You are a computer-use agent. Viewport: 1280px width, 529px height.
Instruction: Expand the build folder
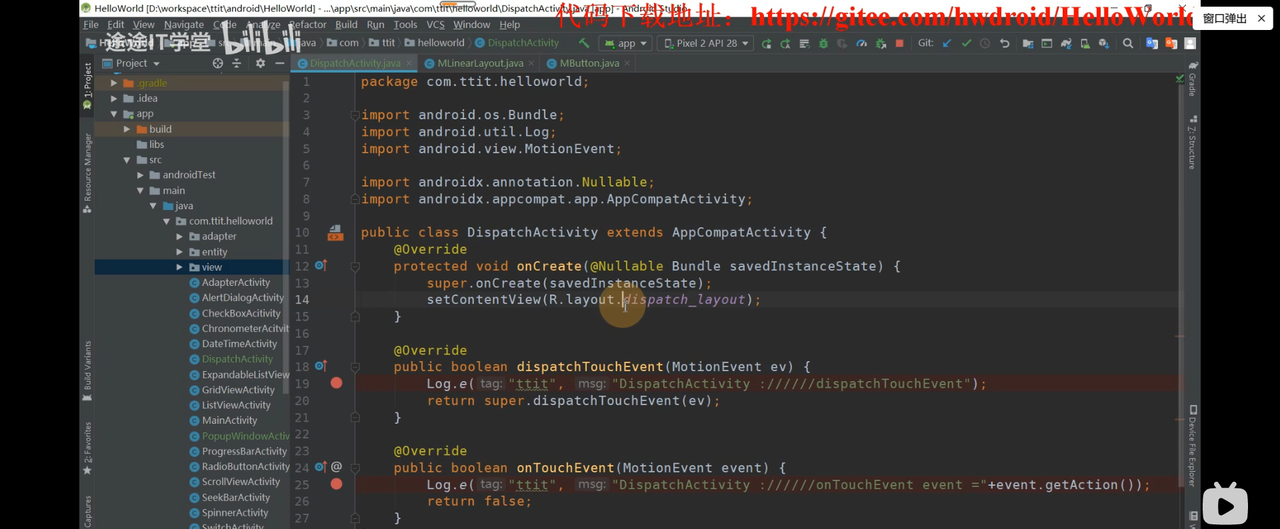(x=127, y=129)
